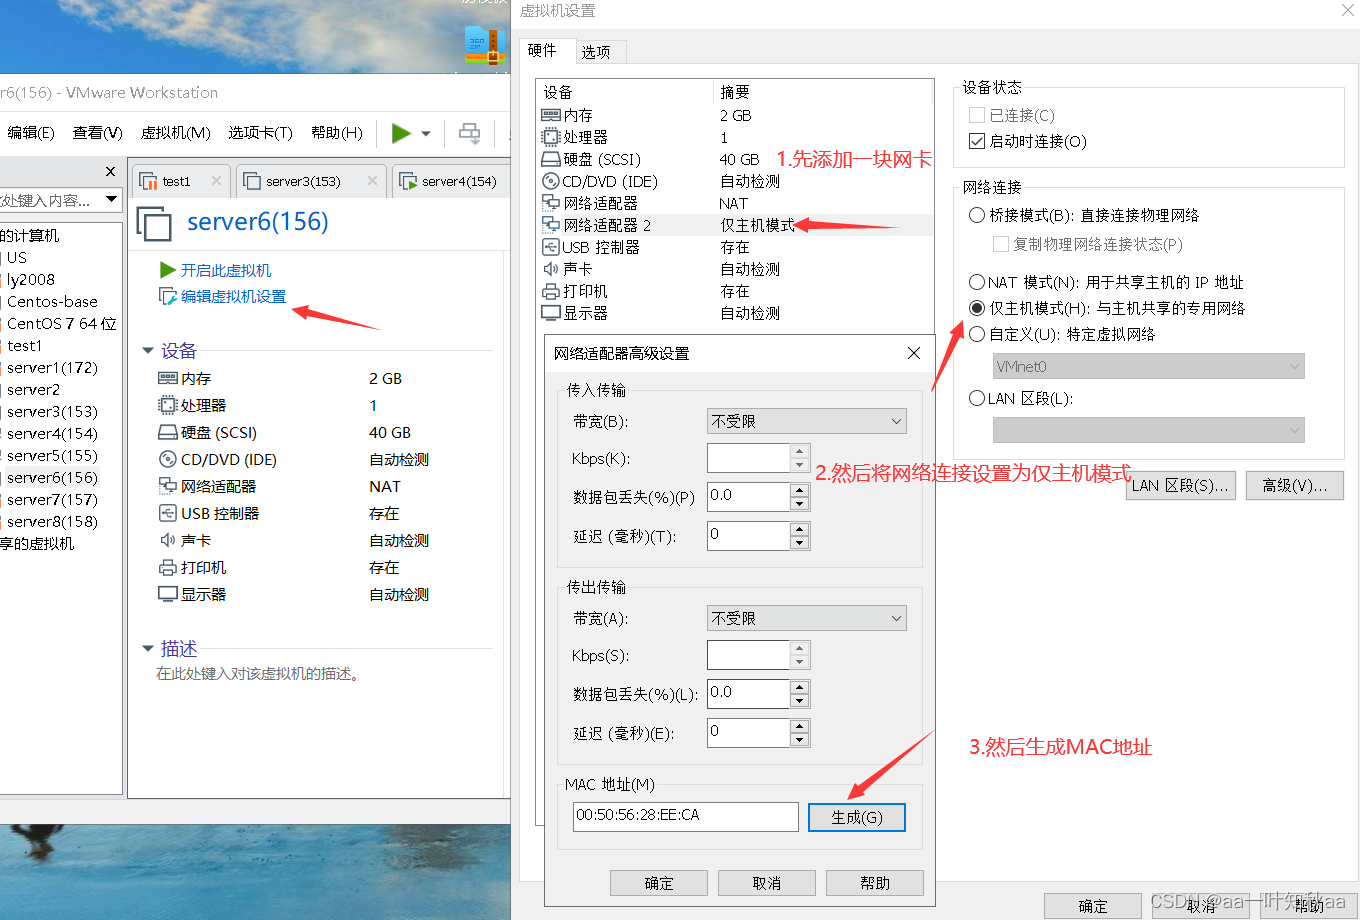Click LAN 区段(S)... button

coord(1181,486)
